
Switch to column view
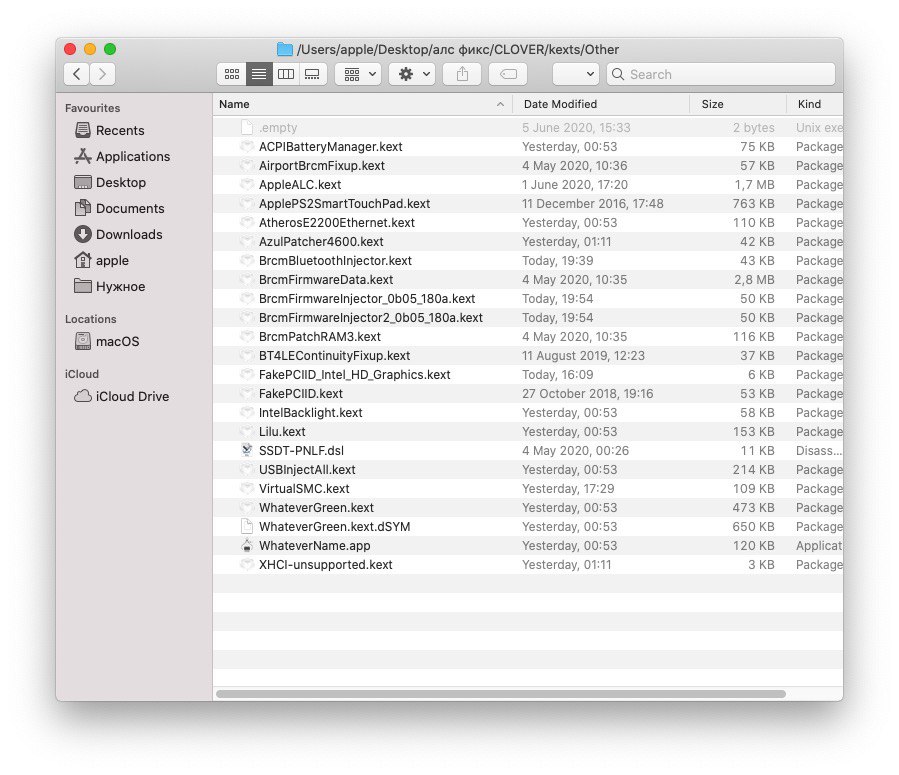286,74
